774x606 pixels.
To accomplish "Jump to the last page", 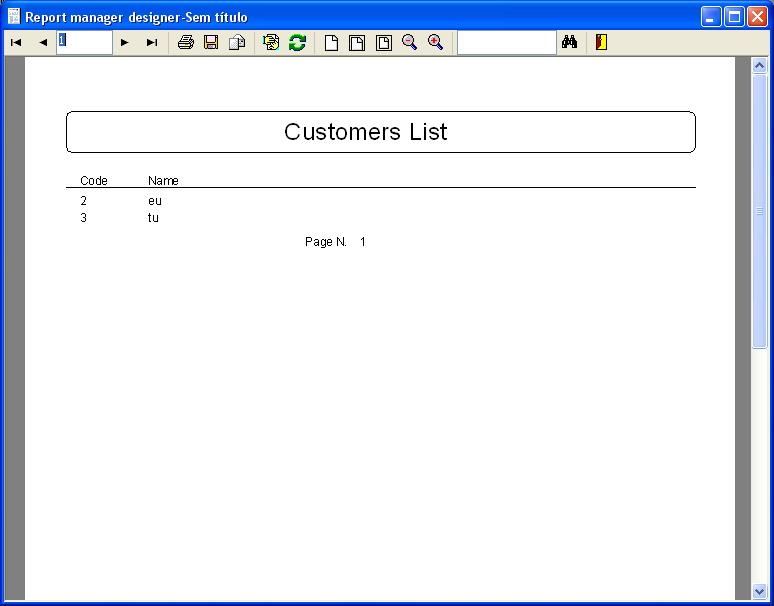I will click(x=152, y=42).
